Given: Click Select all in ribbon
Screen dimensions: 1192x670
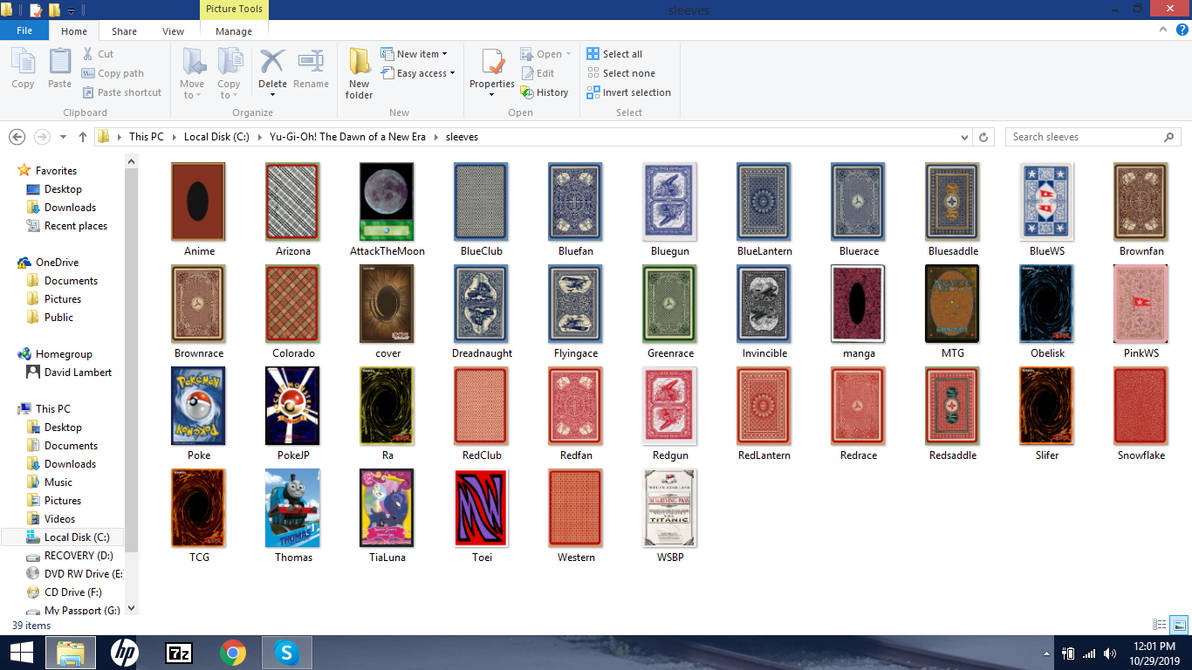Looking at the screenshot, I should click(614, 54).
